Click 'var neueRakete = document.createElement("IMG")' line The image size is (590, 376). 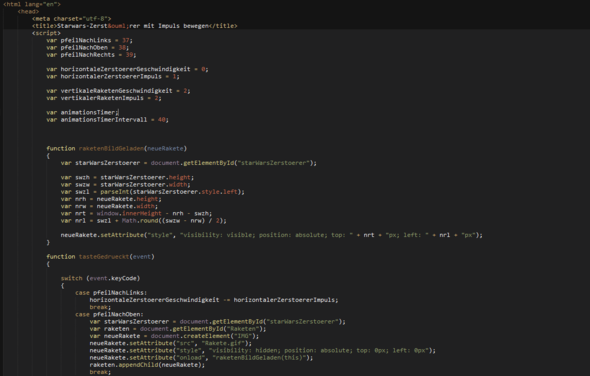174,336
